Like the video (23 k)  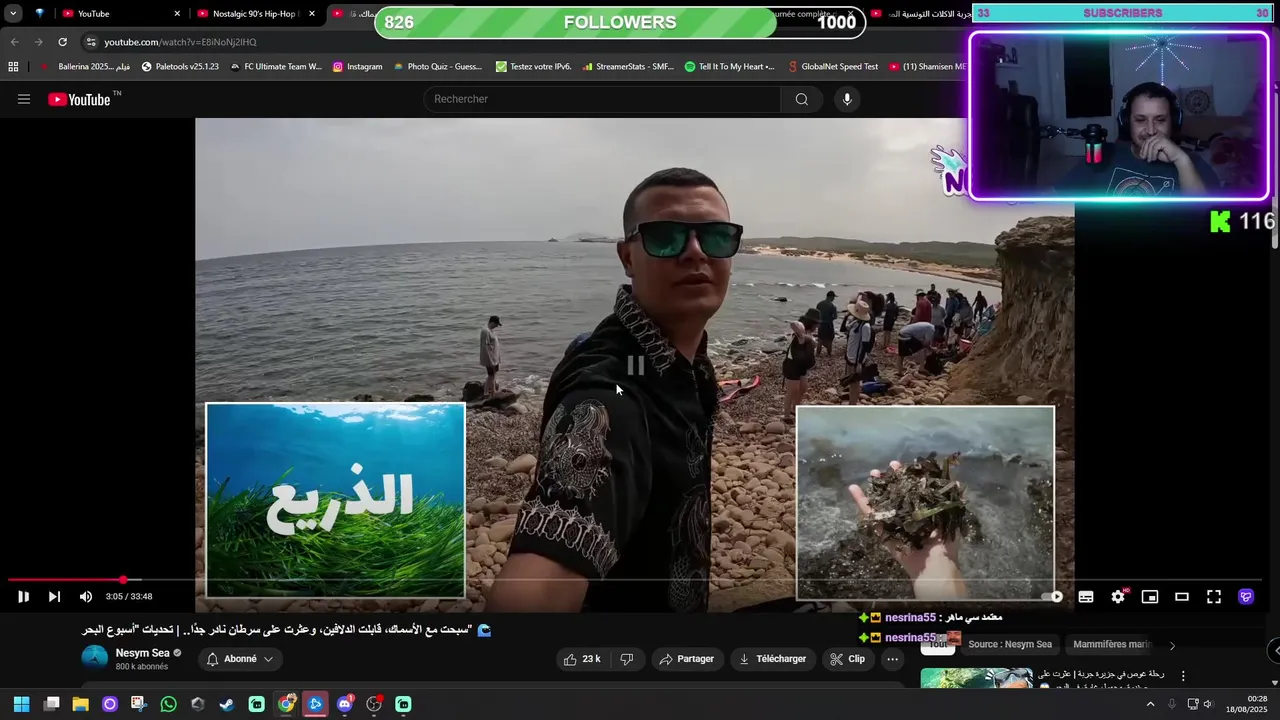[x=582, y=659]
